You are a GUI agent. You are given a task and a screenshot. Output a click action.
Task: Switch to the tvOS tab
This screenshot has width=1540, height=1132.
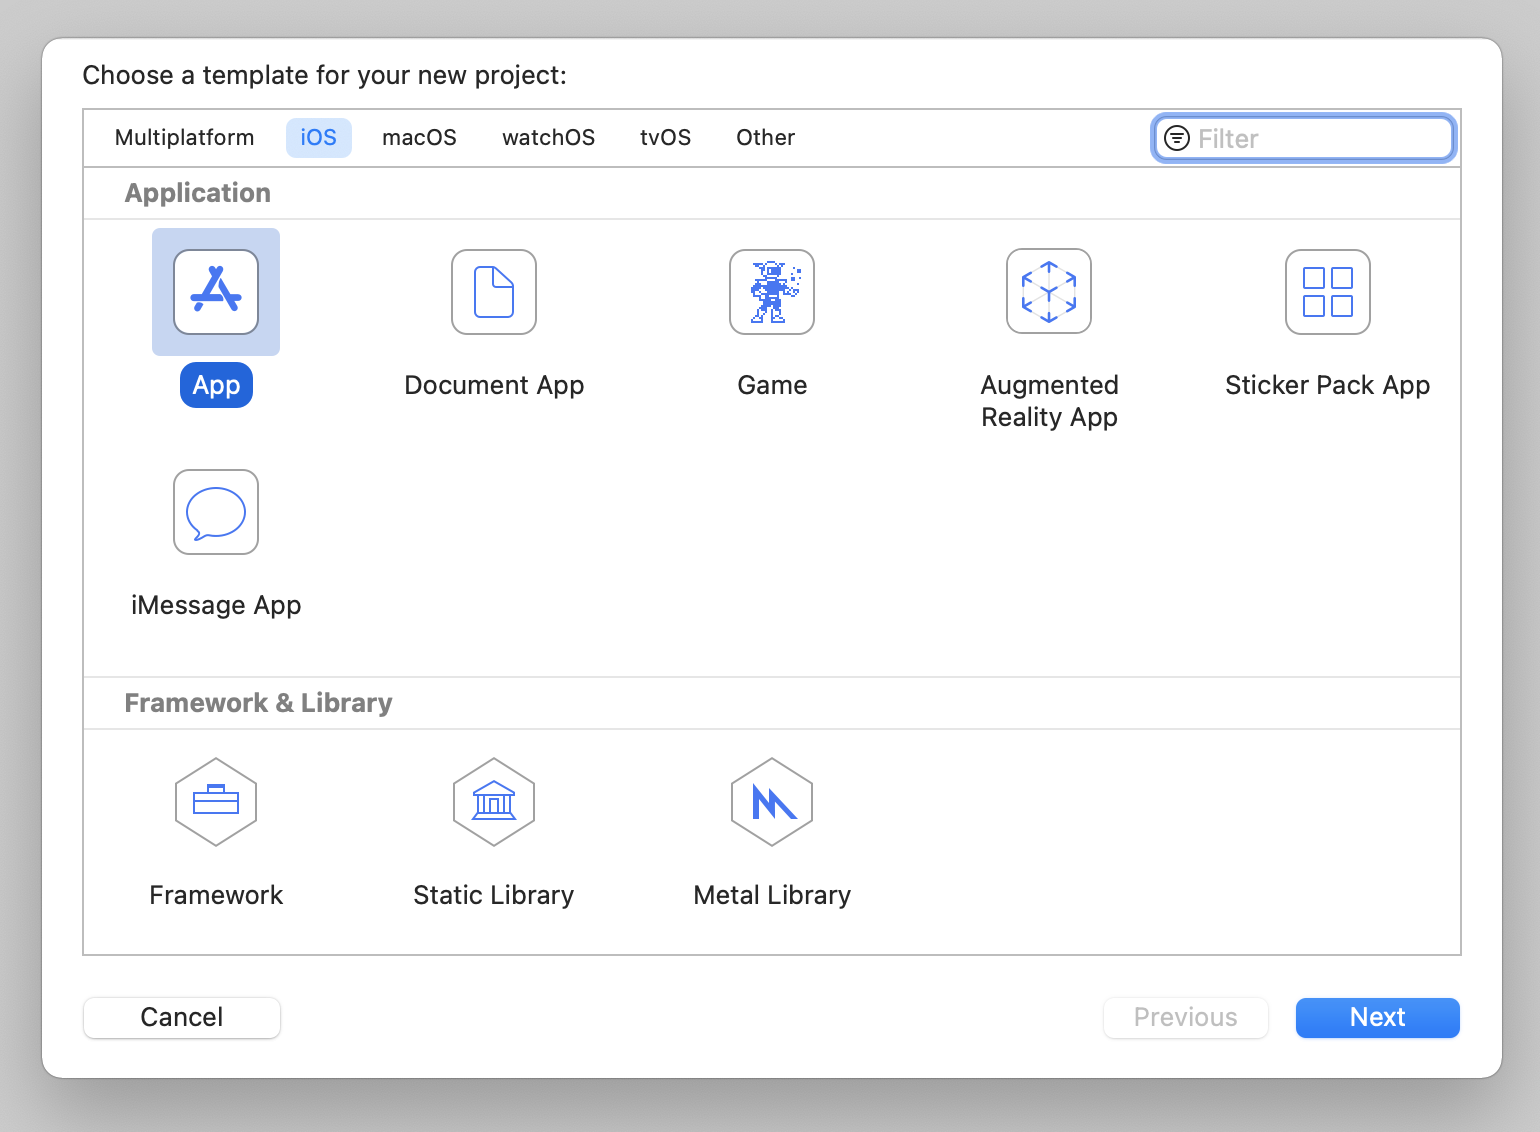pyautogui.click(x=665, y=138)
